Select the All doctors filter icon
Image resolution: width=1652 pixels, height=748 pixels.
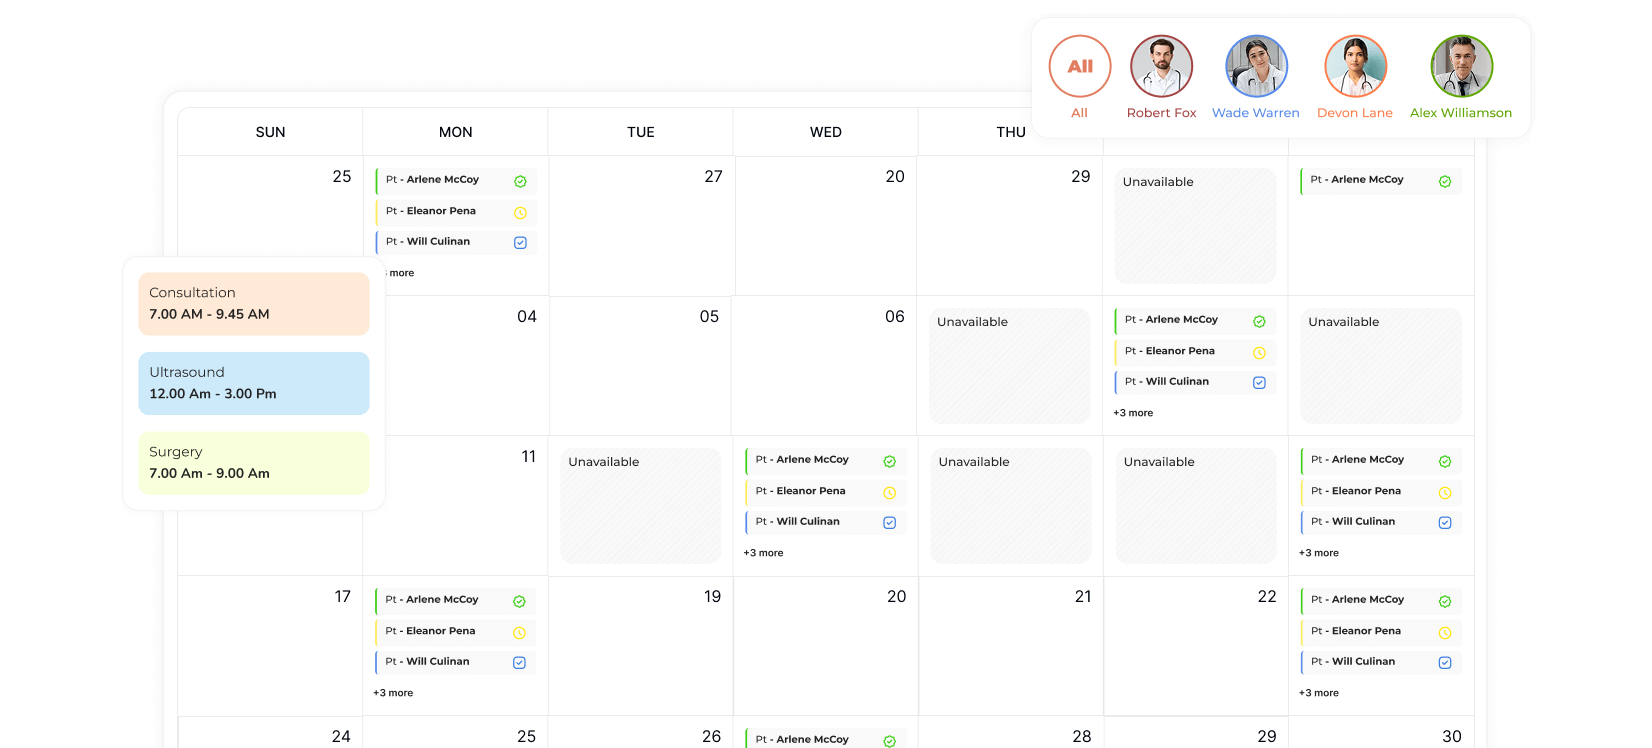point(1079,67)
